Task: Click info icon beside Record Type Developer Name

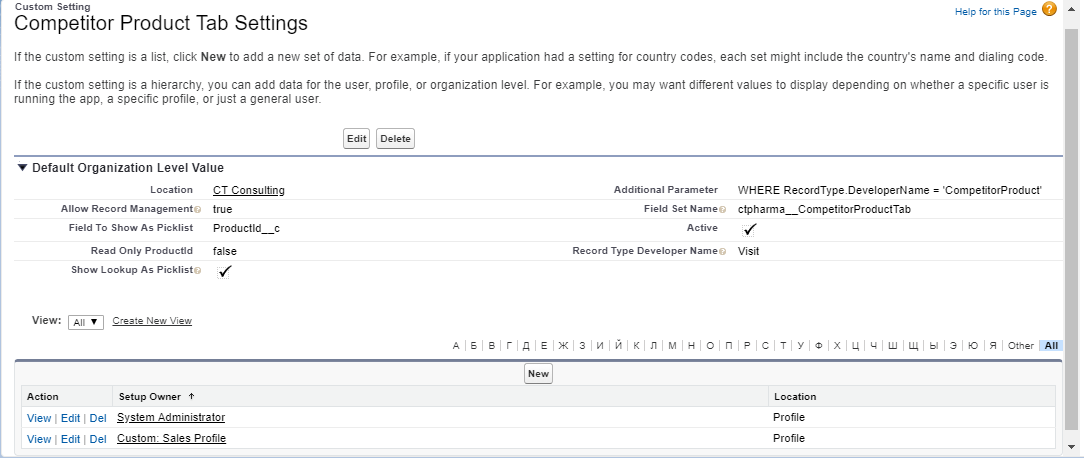Action: point(722,251)
